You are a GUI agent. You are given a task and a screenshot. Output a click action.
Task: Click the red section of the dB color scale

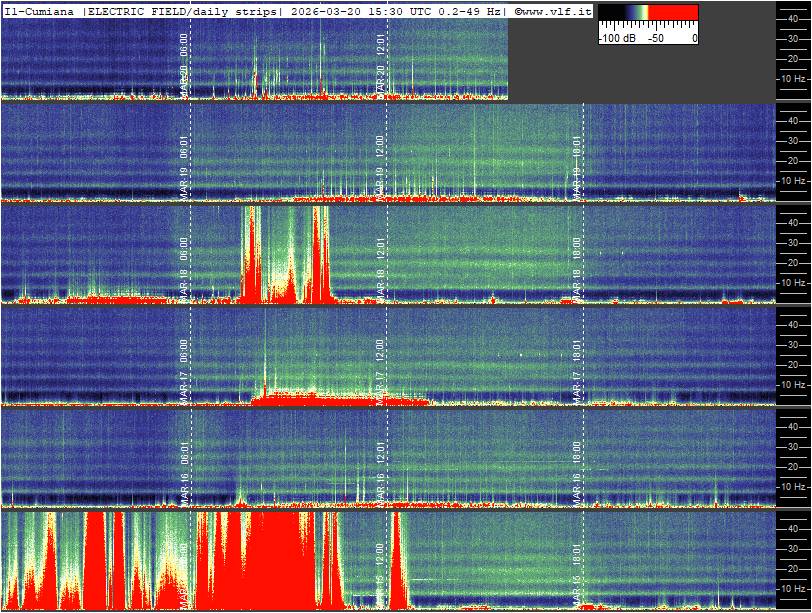674,14
